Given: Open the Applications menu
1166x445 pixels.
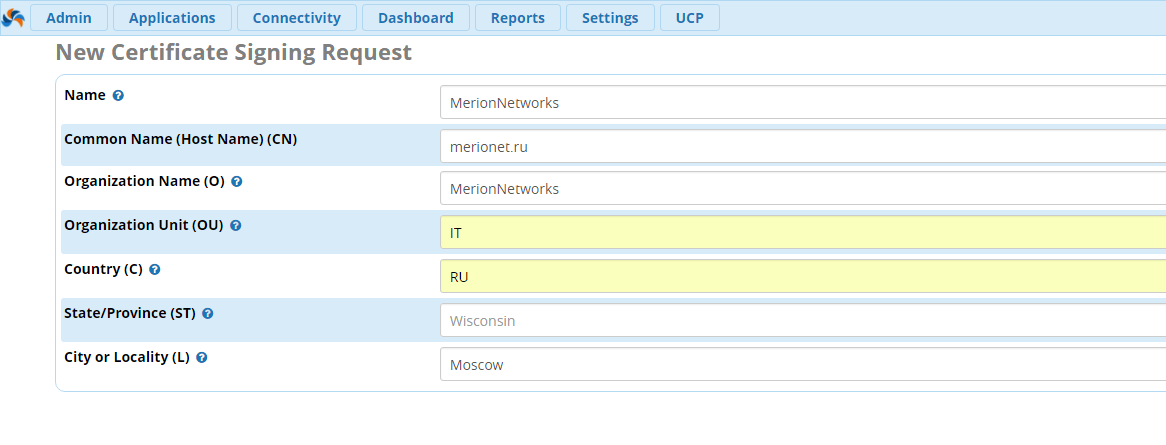Looking at the screenshot, I should pyautogui.click(x=172, y=18).
